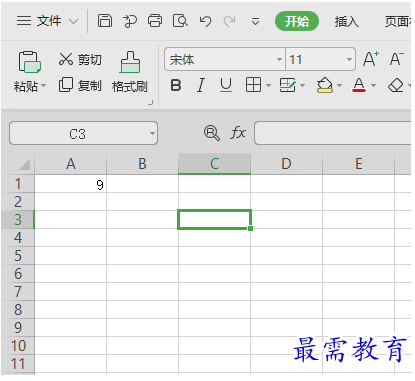Expand the 文件 menu chevron arrow
Viewport: 415px width, 381px height.
[73, 22]
